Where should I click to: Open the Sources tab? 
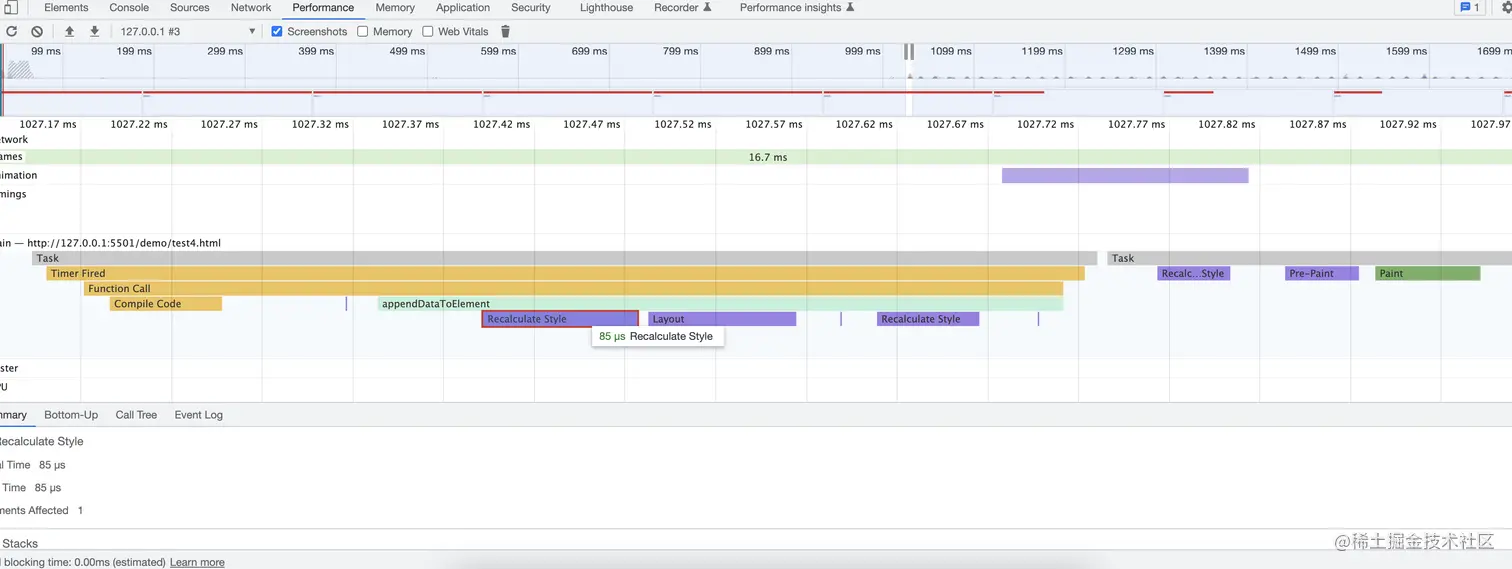coord(190,7)
